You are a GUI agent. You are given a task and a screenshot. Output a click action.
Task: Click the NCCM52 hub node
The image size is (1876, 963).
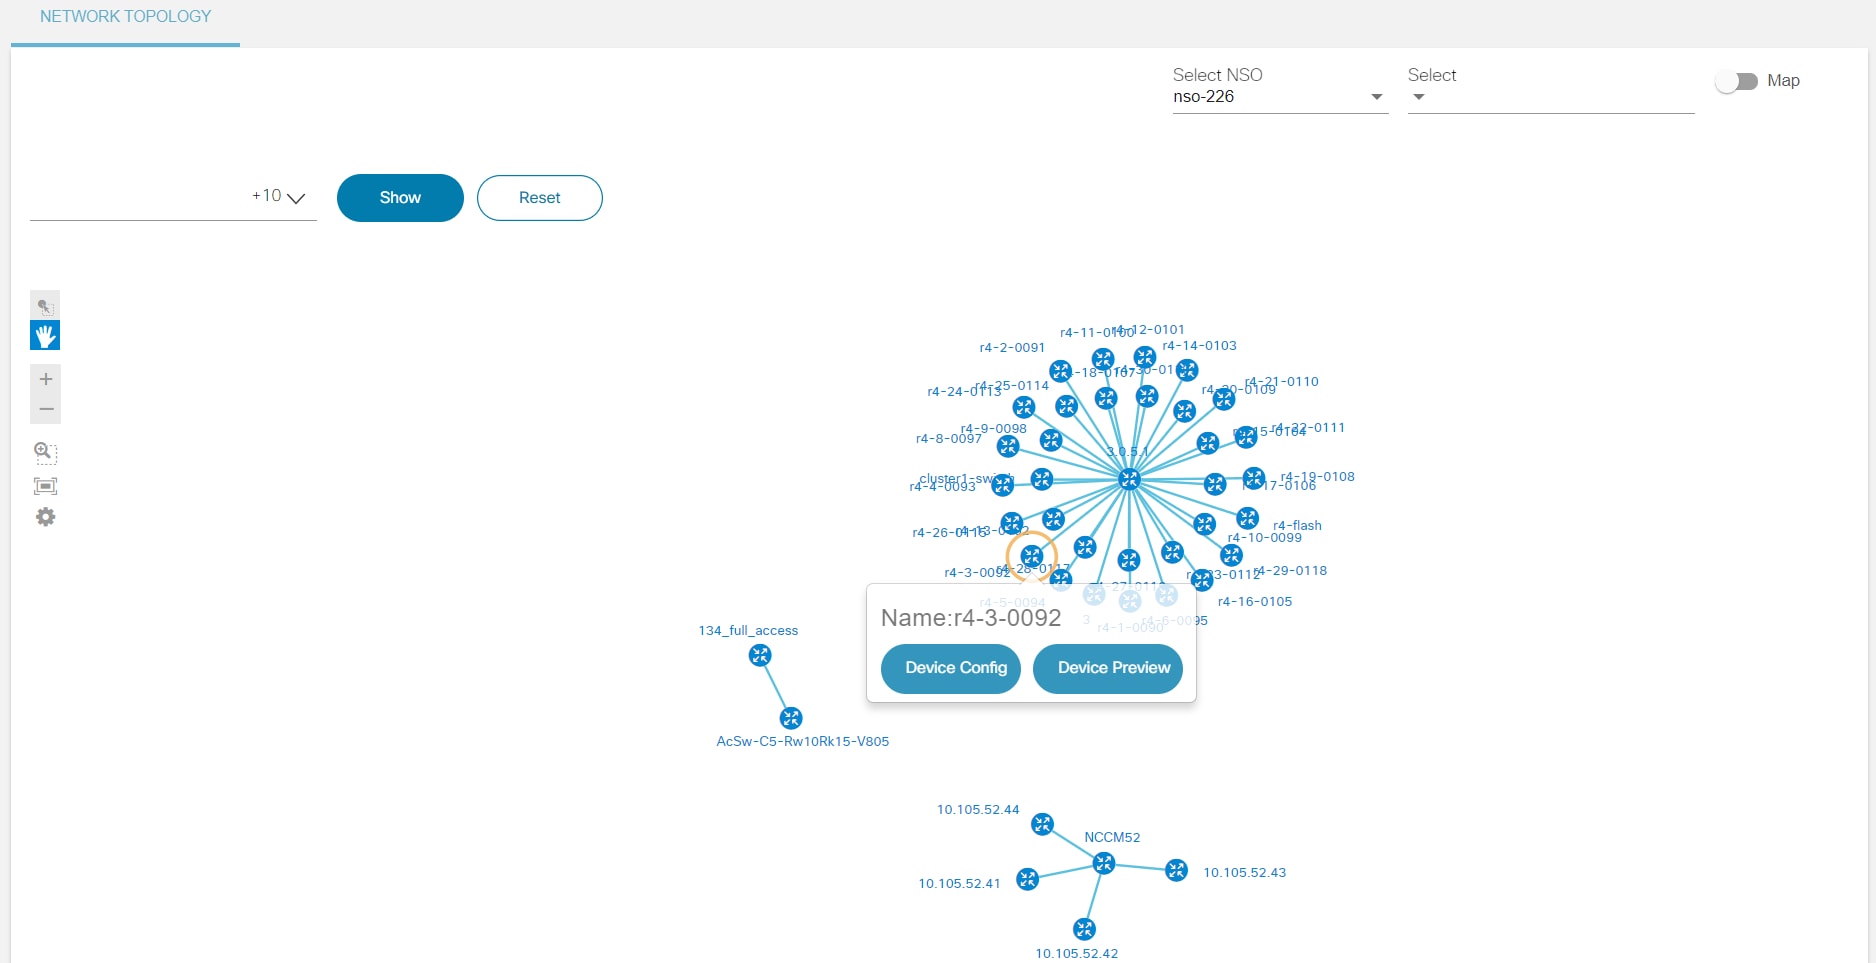pyautogui.click(x=1104, y=863)
